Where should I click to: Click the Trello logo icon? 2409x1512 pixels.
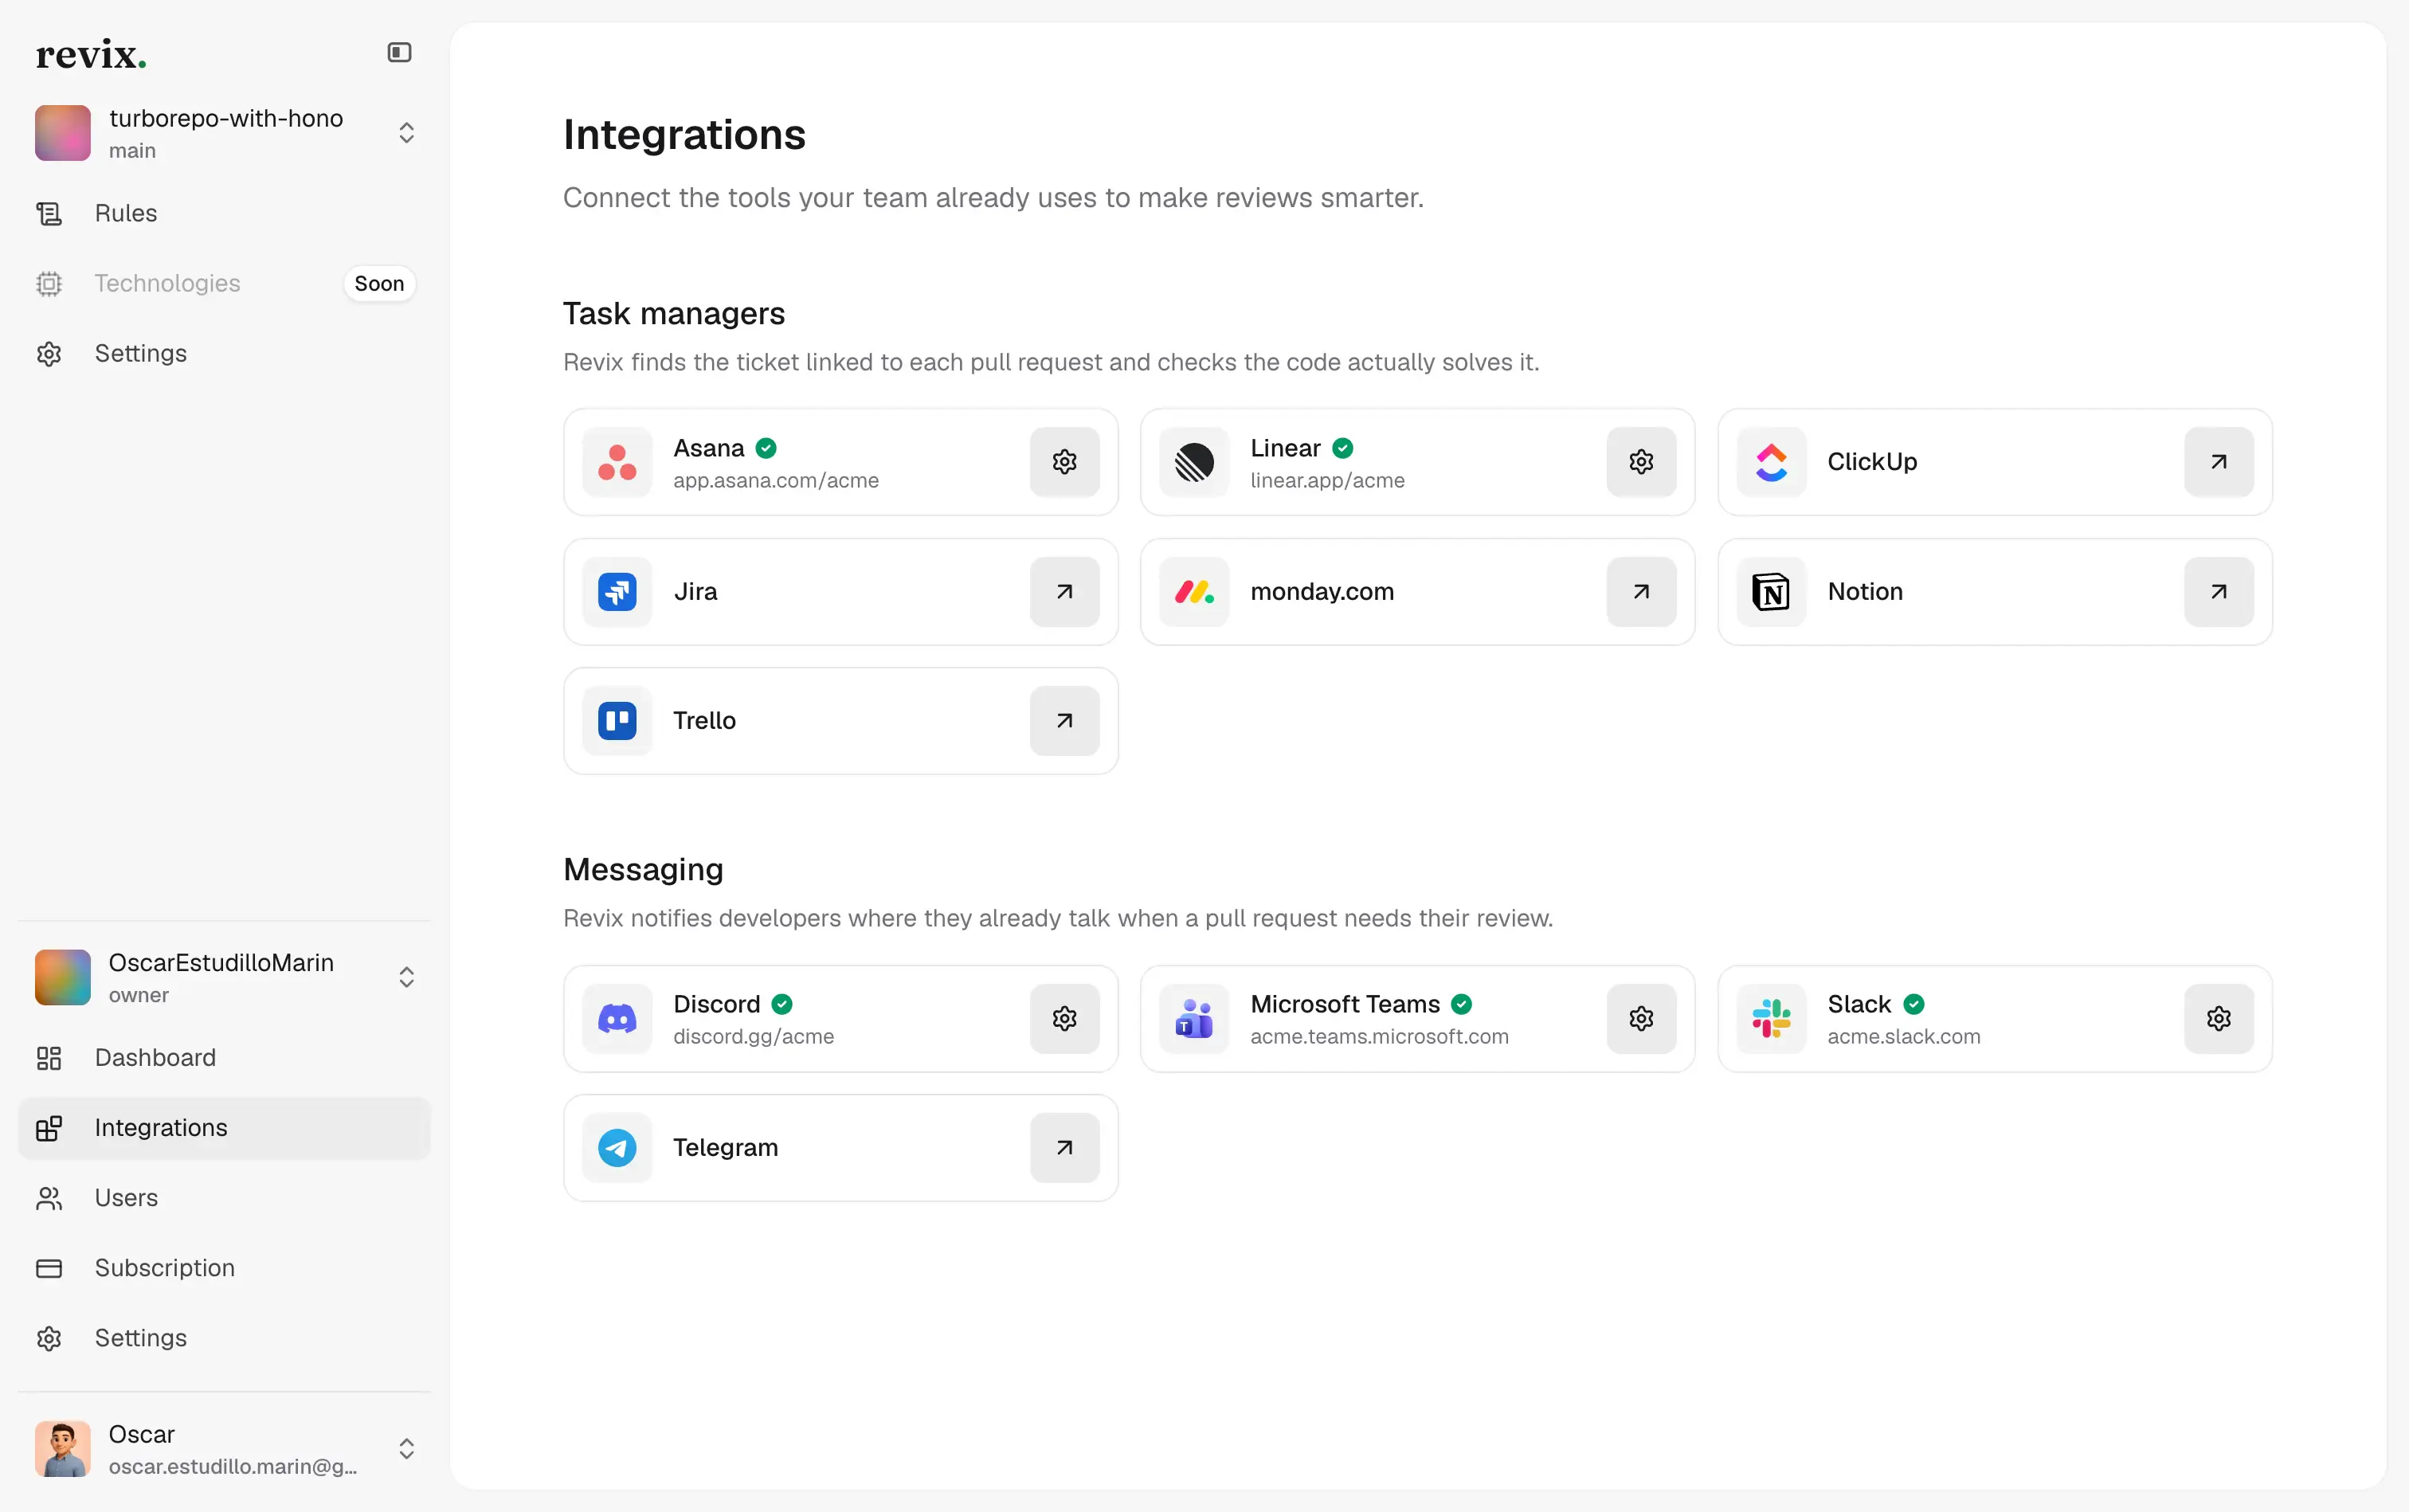click(617, 721)
